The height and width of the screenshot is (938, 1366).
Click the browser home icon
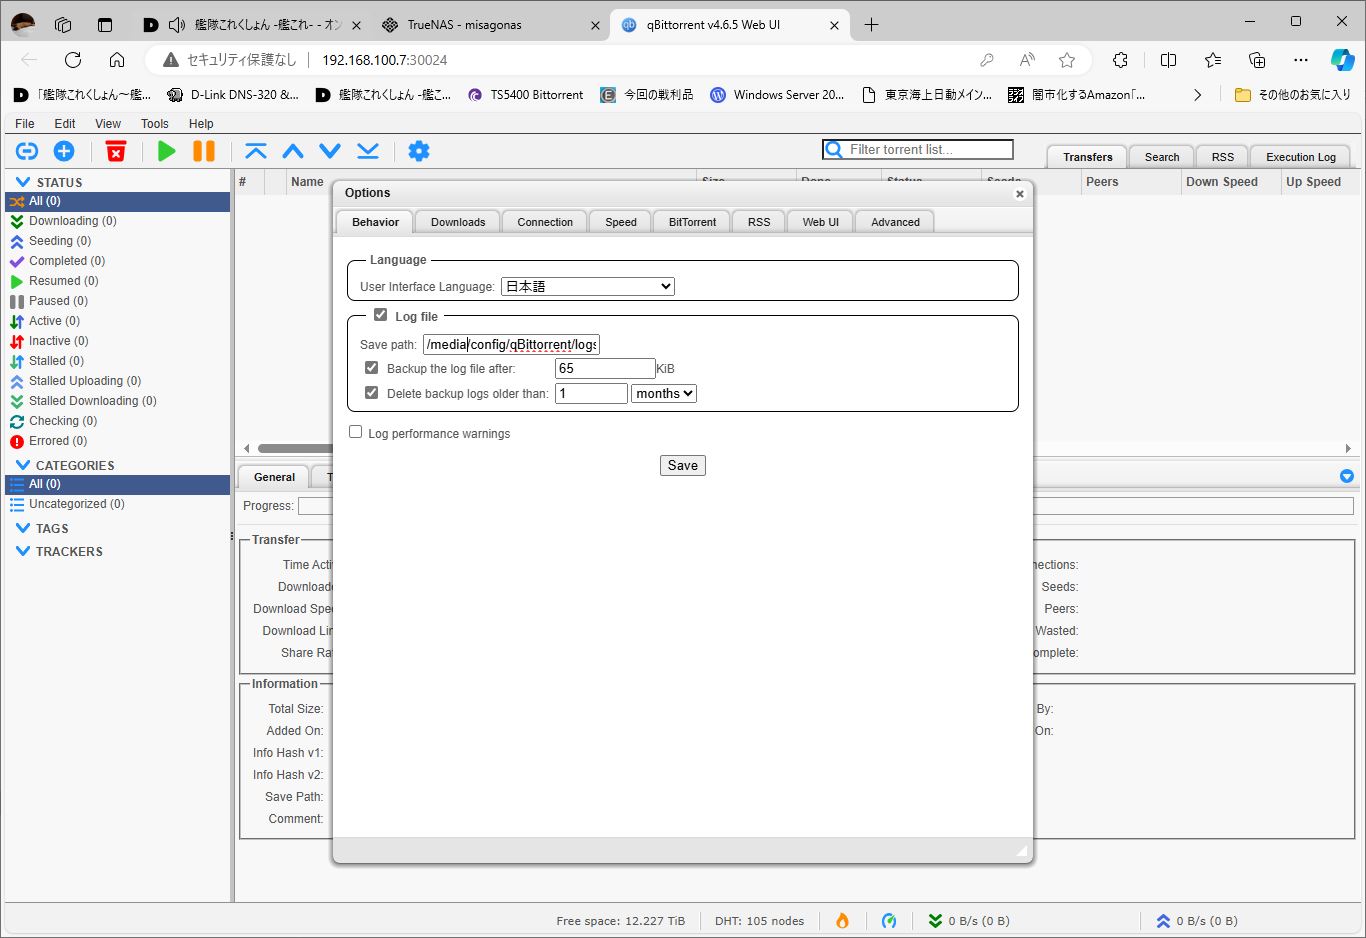(x=117, y=60)
